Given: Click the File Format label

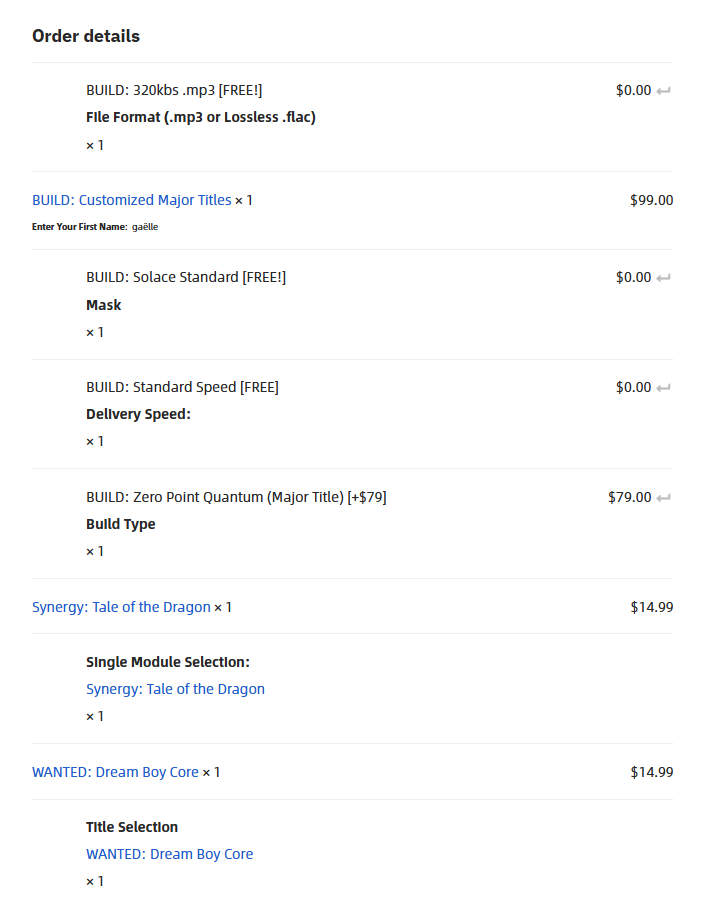Looking at the screenshot, I should 200,118.
